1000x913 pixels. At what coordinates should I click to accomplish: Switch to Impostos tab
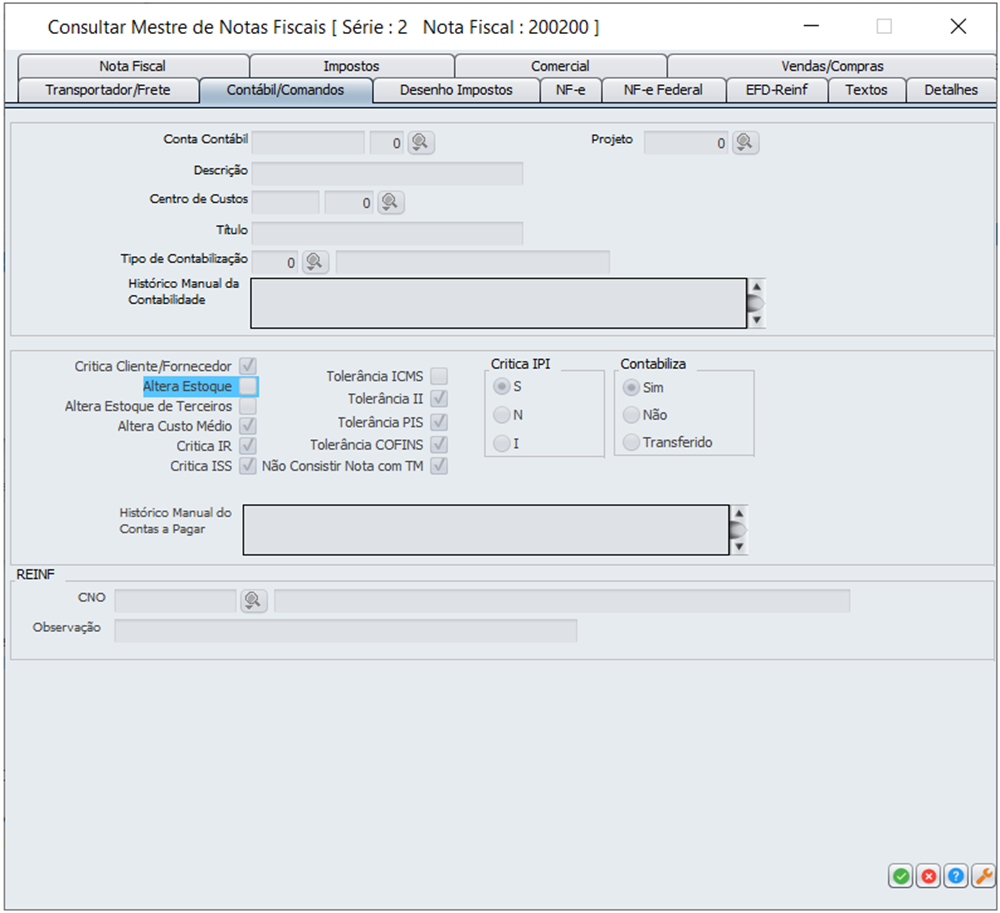351,66
